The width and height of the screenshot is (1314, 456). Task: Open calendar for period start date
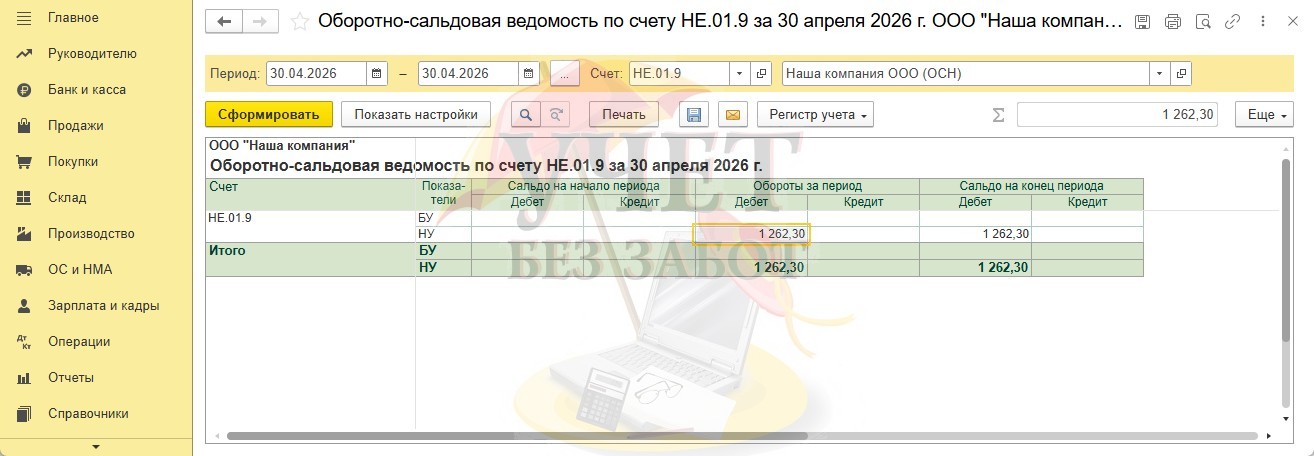pyautogui.click(x=377, y=74)
